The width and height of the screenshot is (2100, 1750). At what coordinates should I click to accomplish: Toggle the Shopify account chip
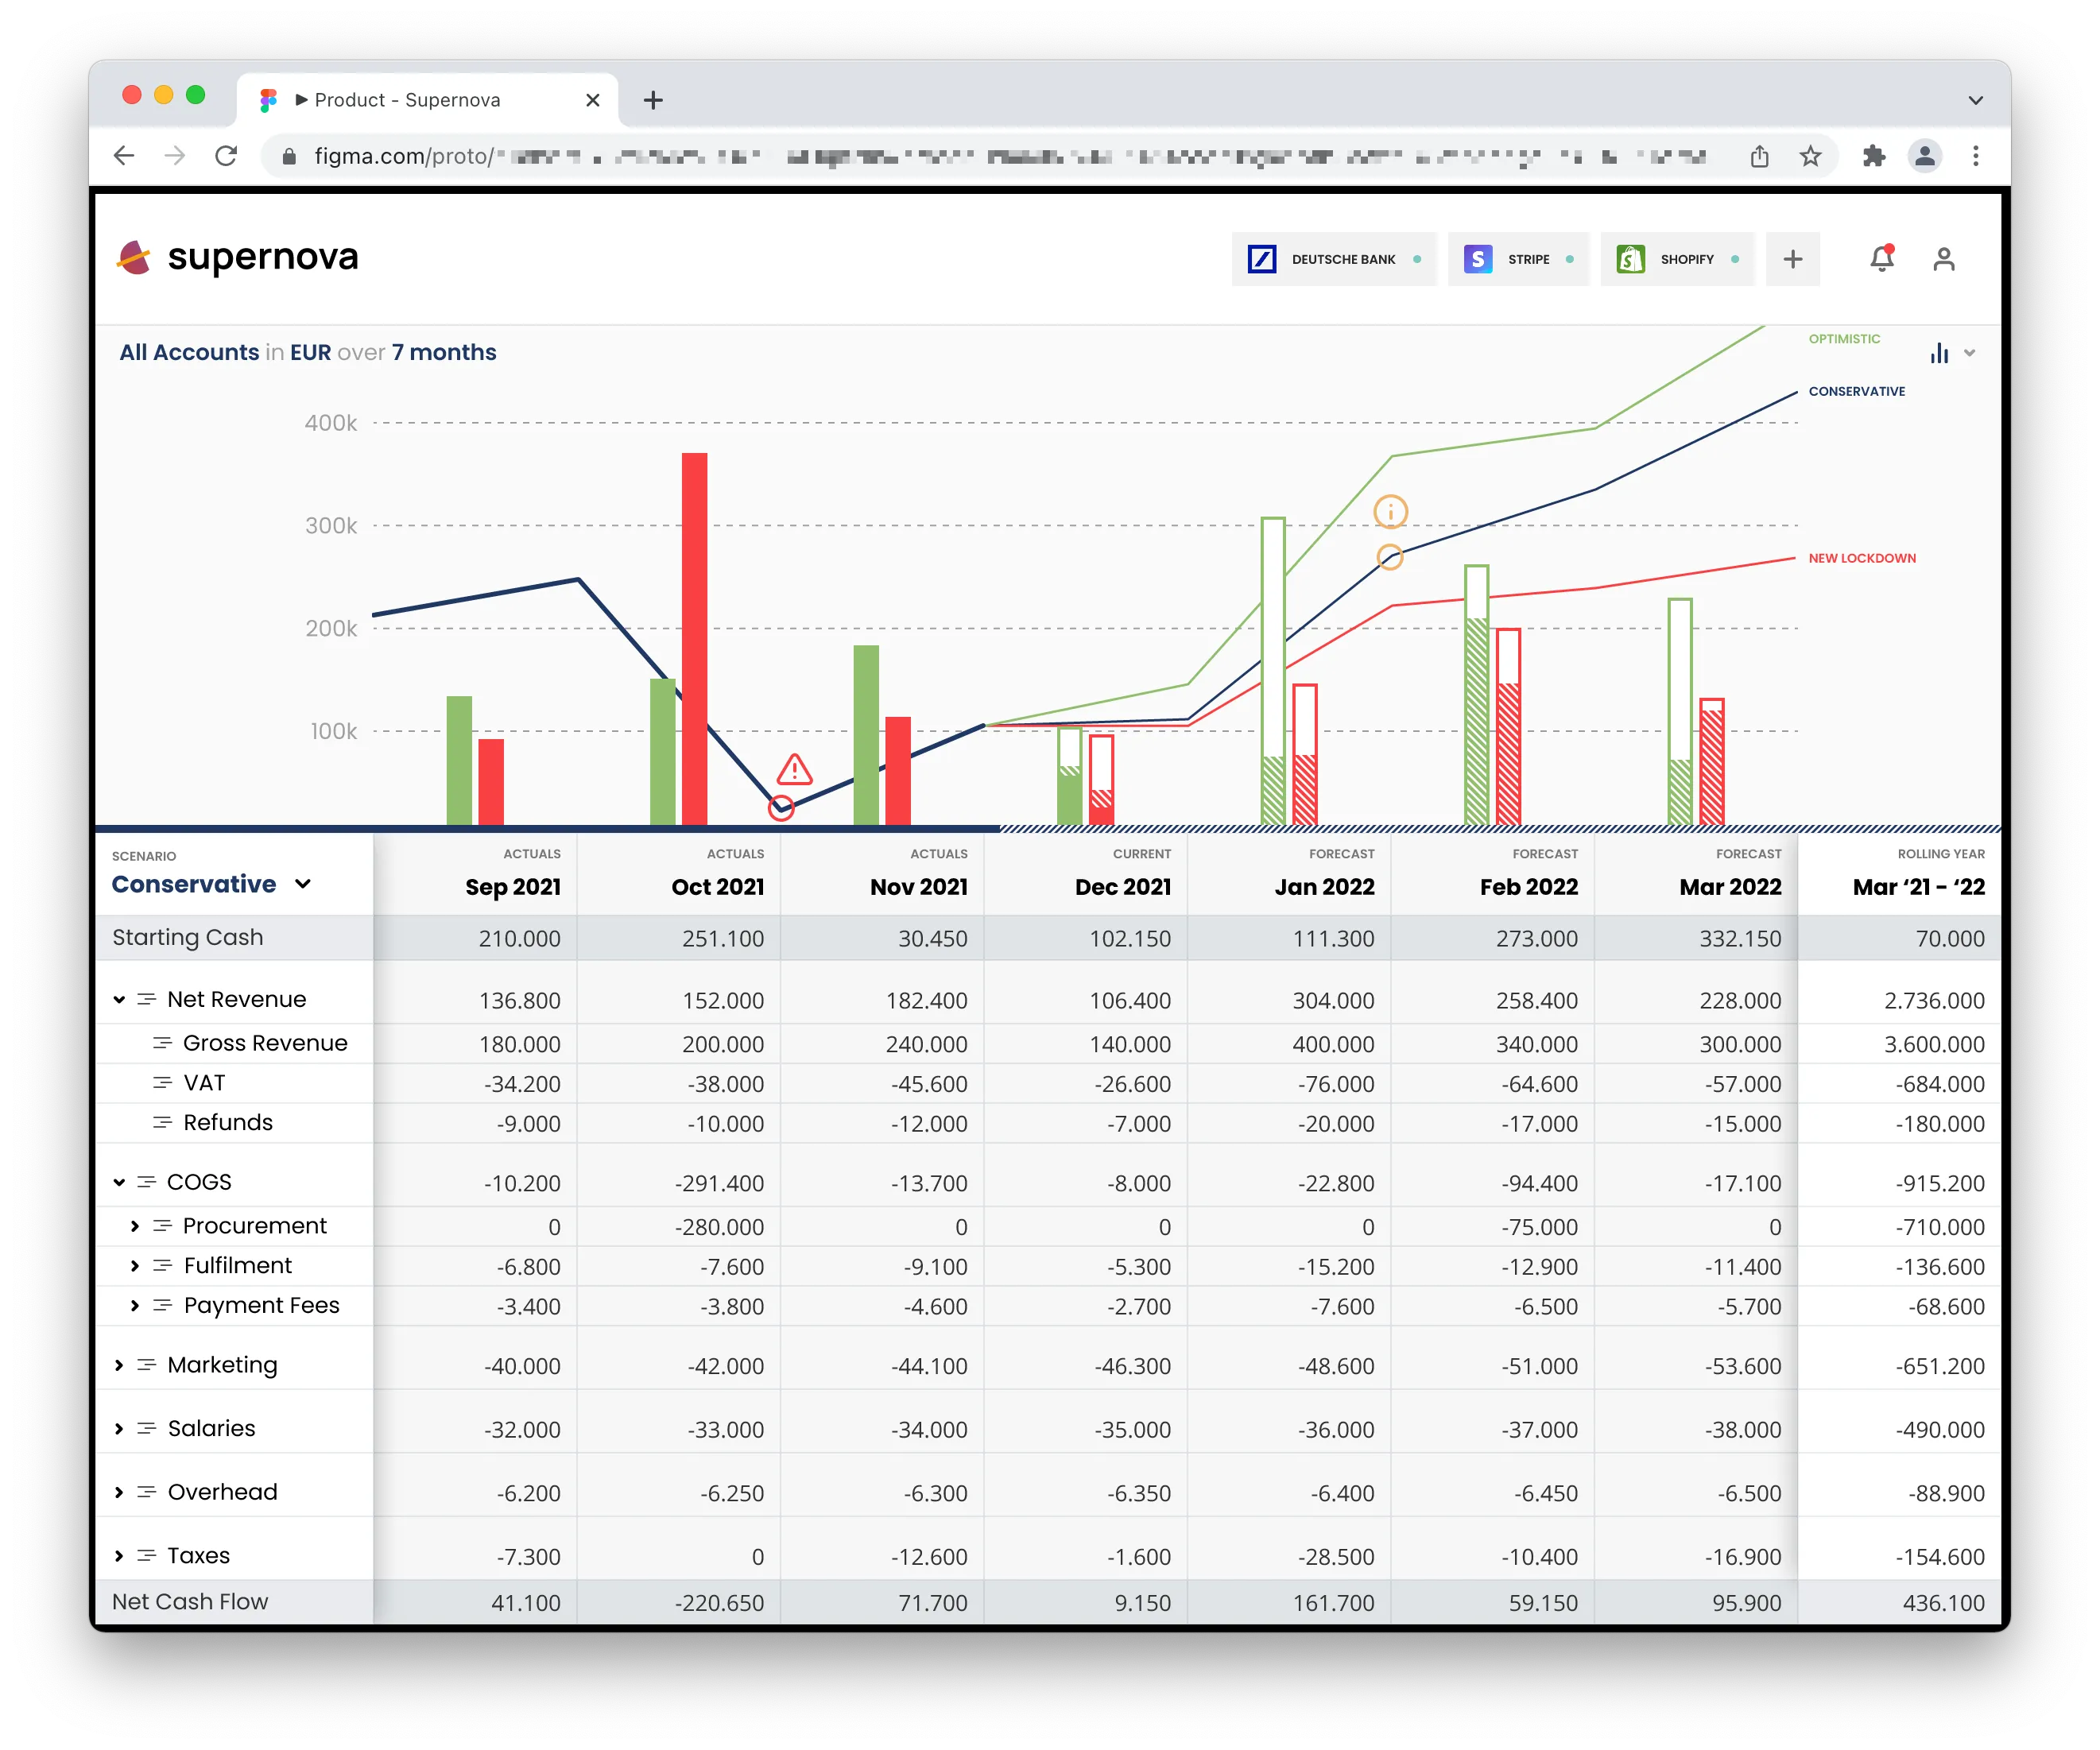coord(1676,259)
